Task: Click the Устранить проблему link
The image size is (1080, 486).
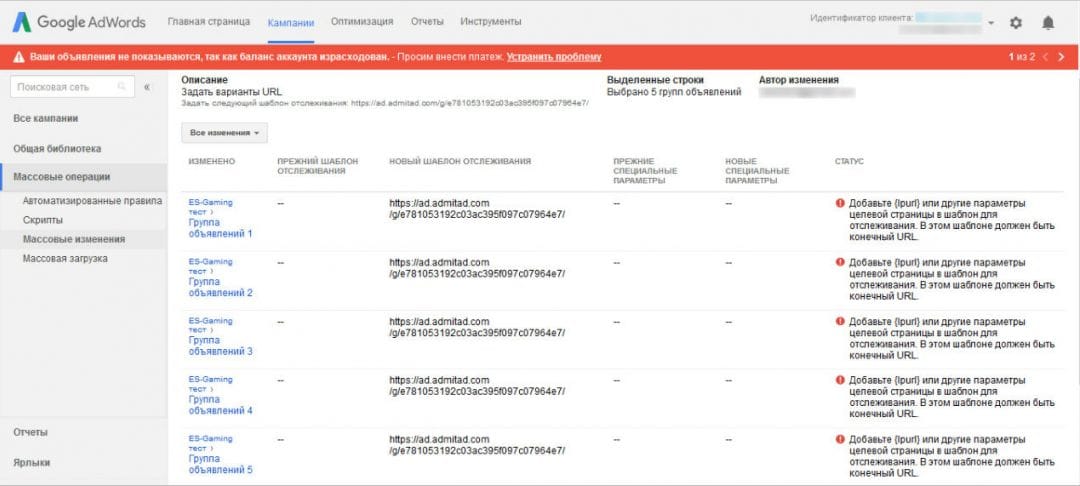Action: coord(554,57)
